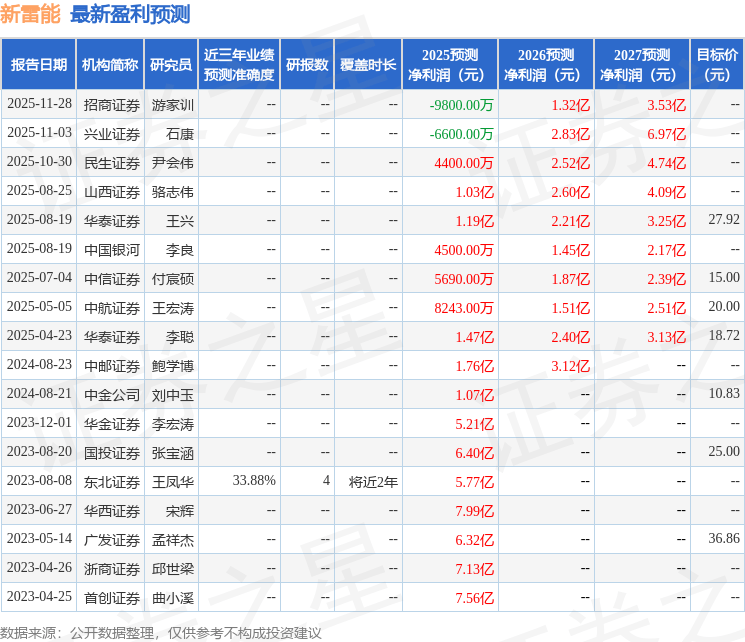Click the 36.86 target price
Screen dimensions: 745x642
(x=724, y=538)
